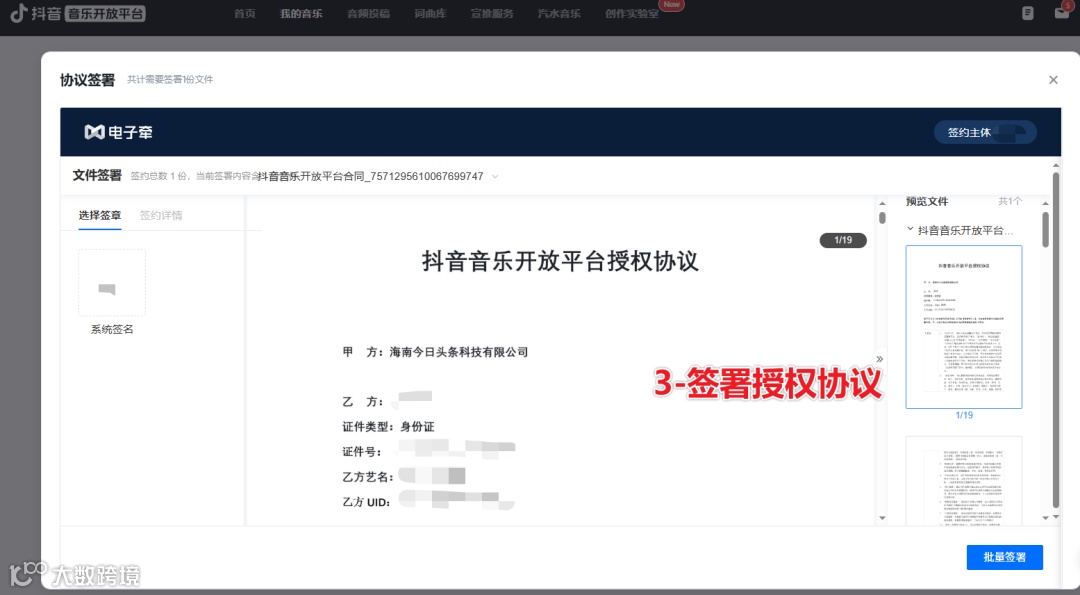Switch to 签约详情 tab

click(161, 216)
